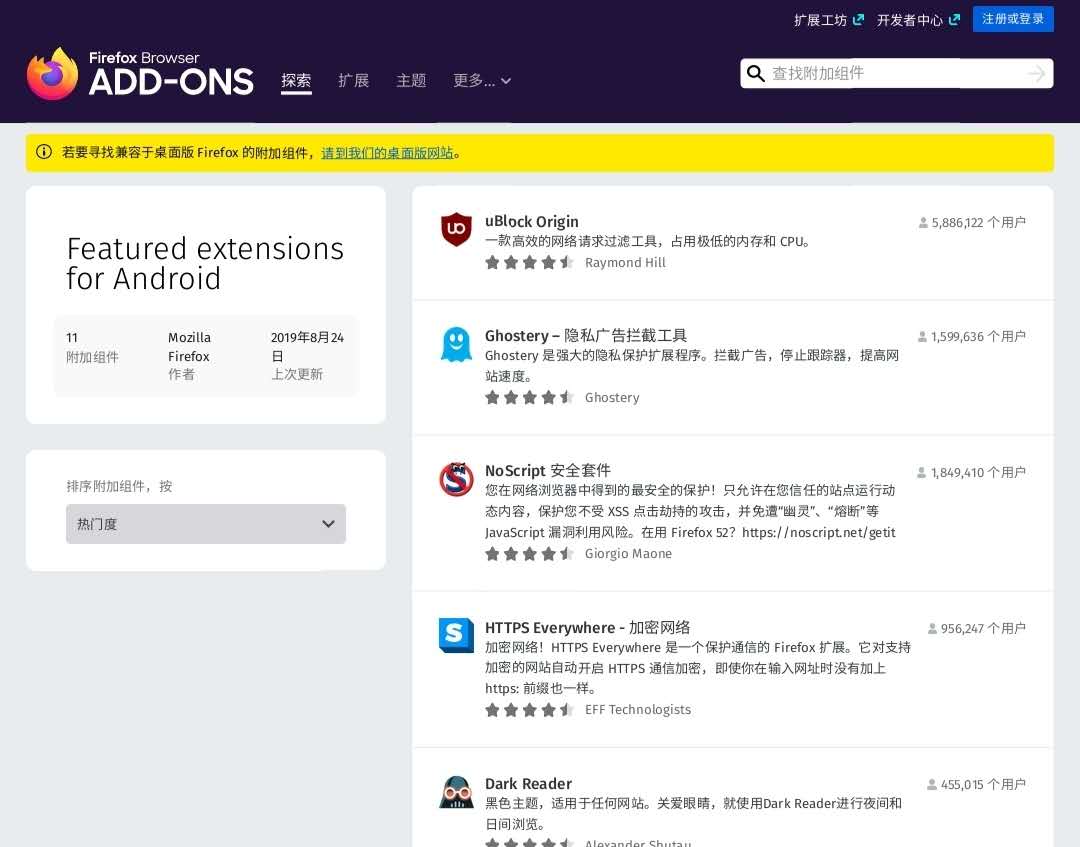Click the star rating for uBlock Origin
The image size is (1080, 847).
pyautogui.click(x=530, y=262)
